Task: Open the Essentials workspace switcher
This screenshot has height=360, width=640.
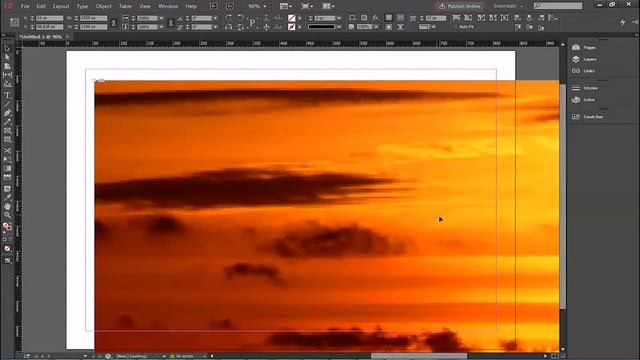Action: (508, 6)
